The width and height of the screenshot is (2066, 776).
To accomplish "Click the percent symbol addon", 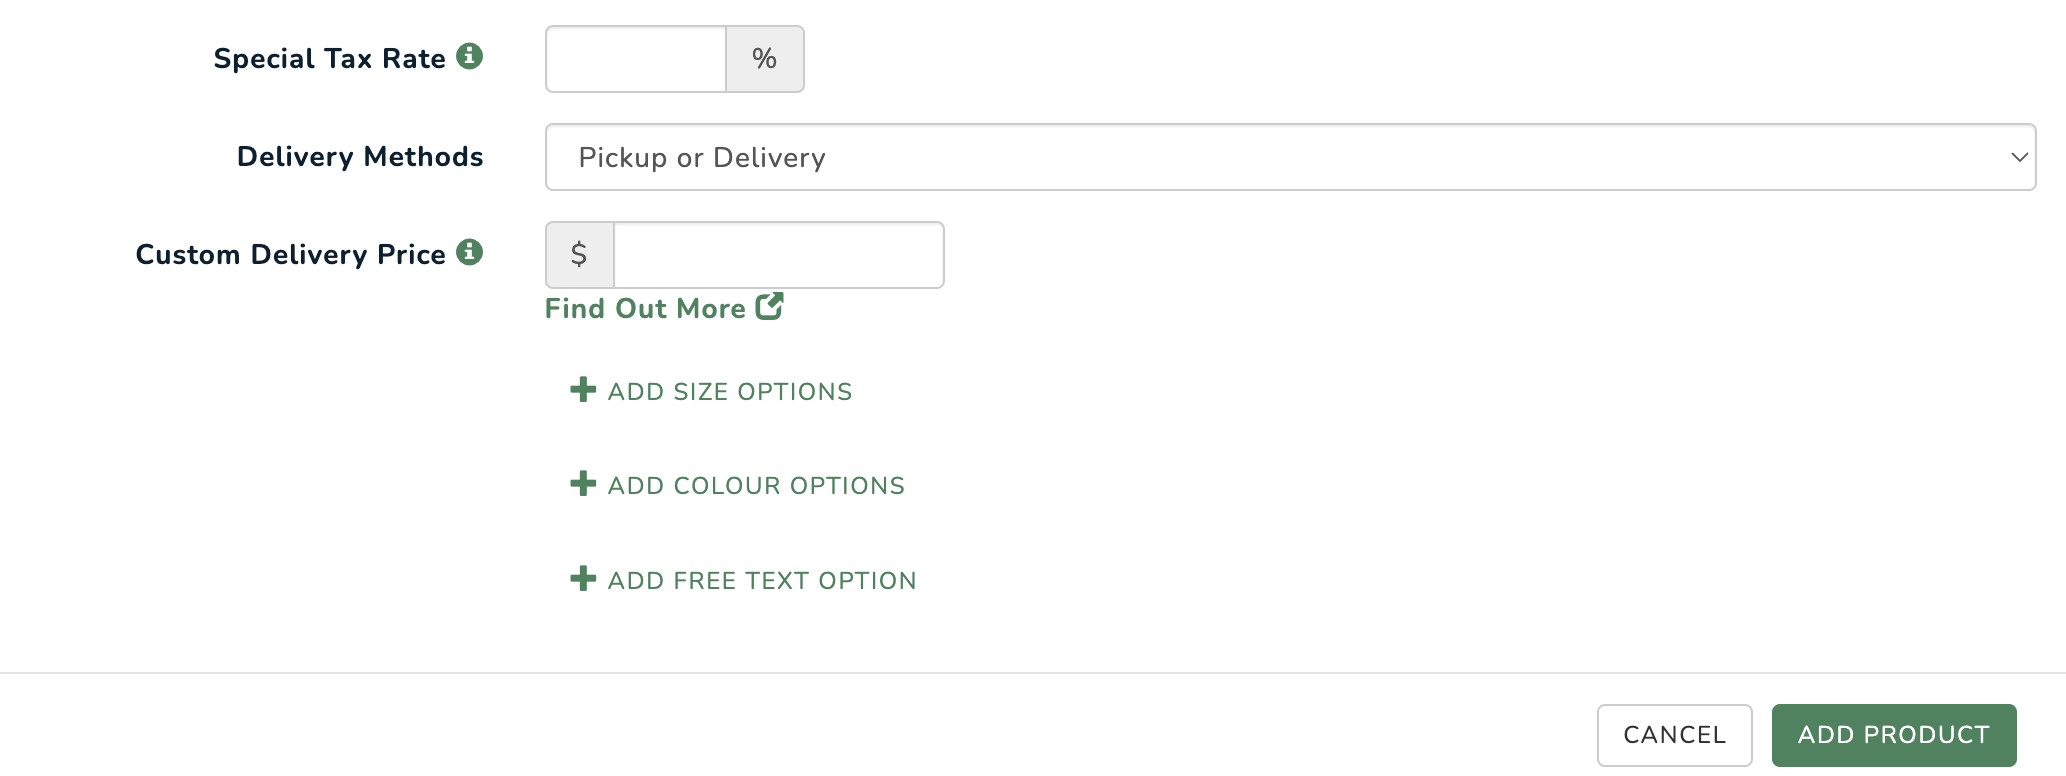I will (765, 59).
